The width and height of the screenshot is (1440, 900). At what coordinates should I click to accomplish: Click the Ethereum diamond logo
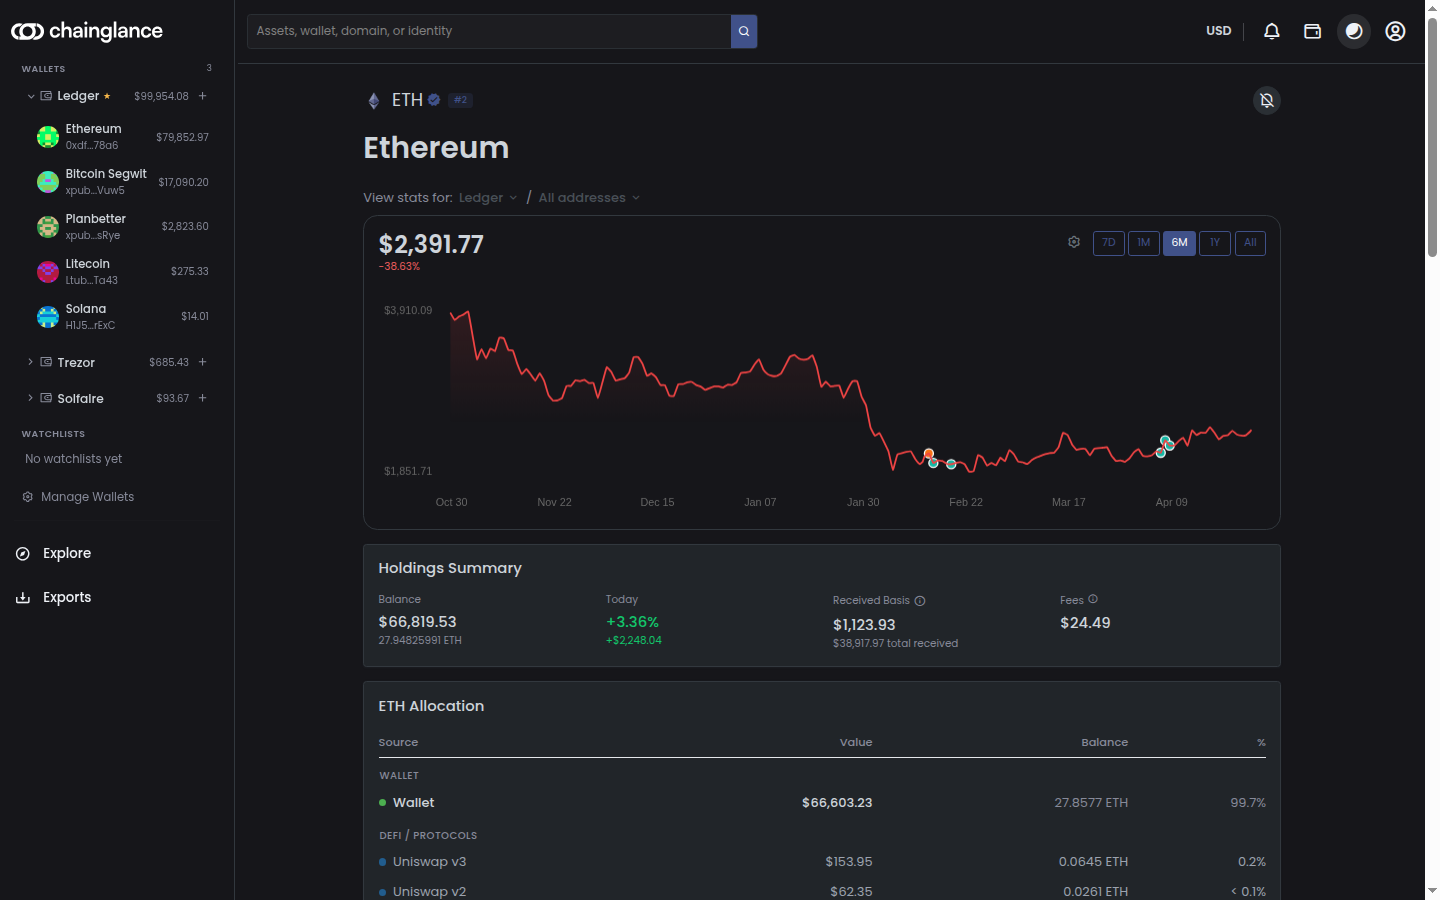pyautogui.click(x=374, y=100)
